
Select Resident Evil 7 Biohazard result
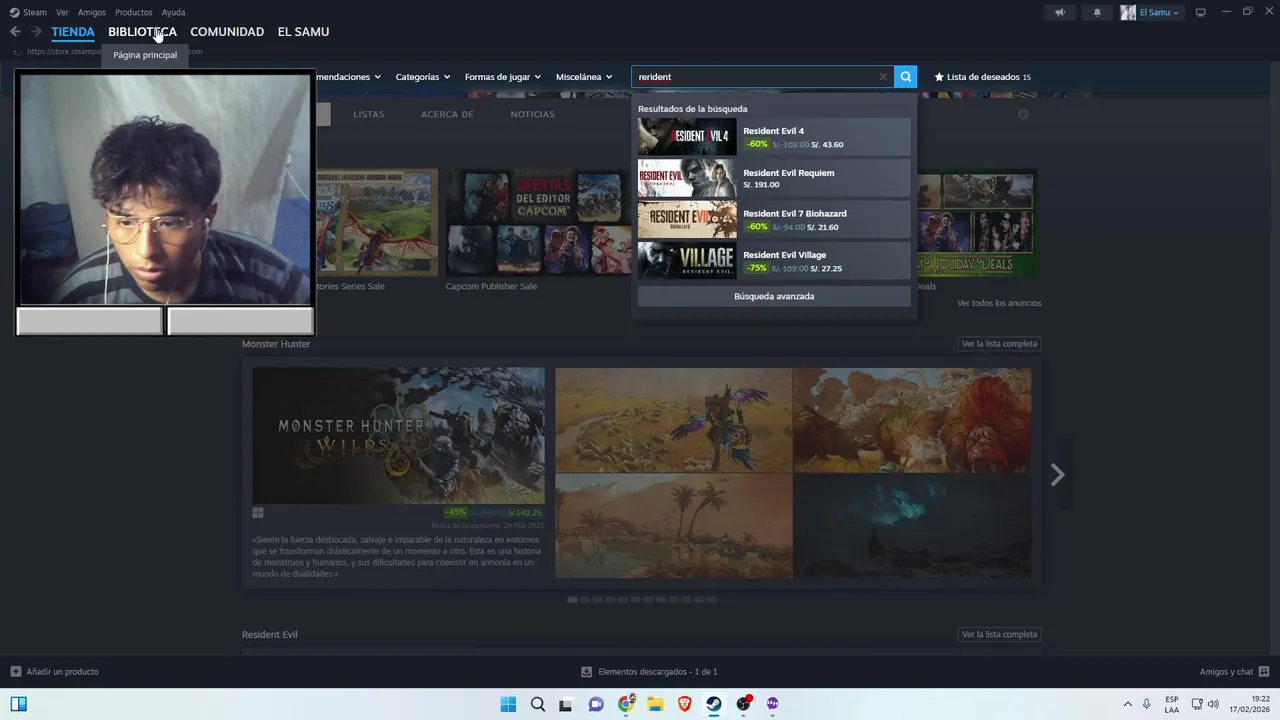774,219
